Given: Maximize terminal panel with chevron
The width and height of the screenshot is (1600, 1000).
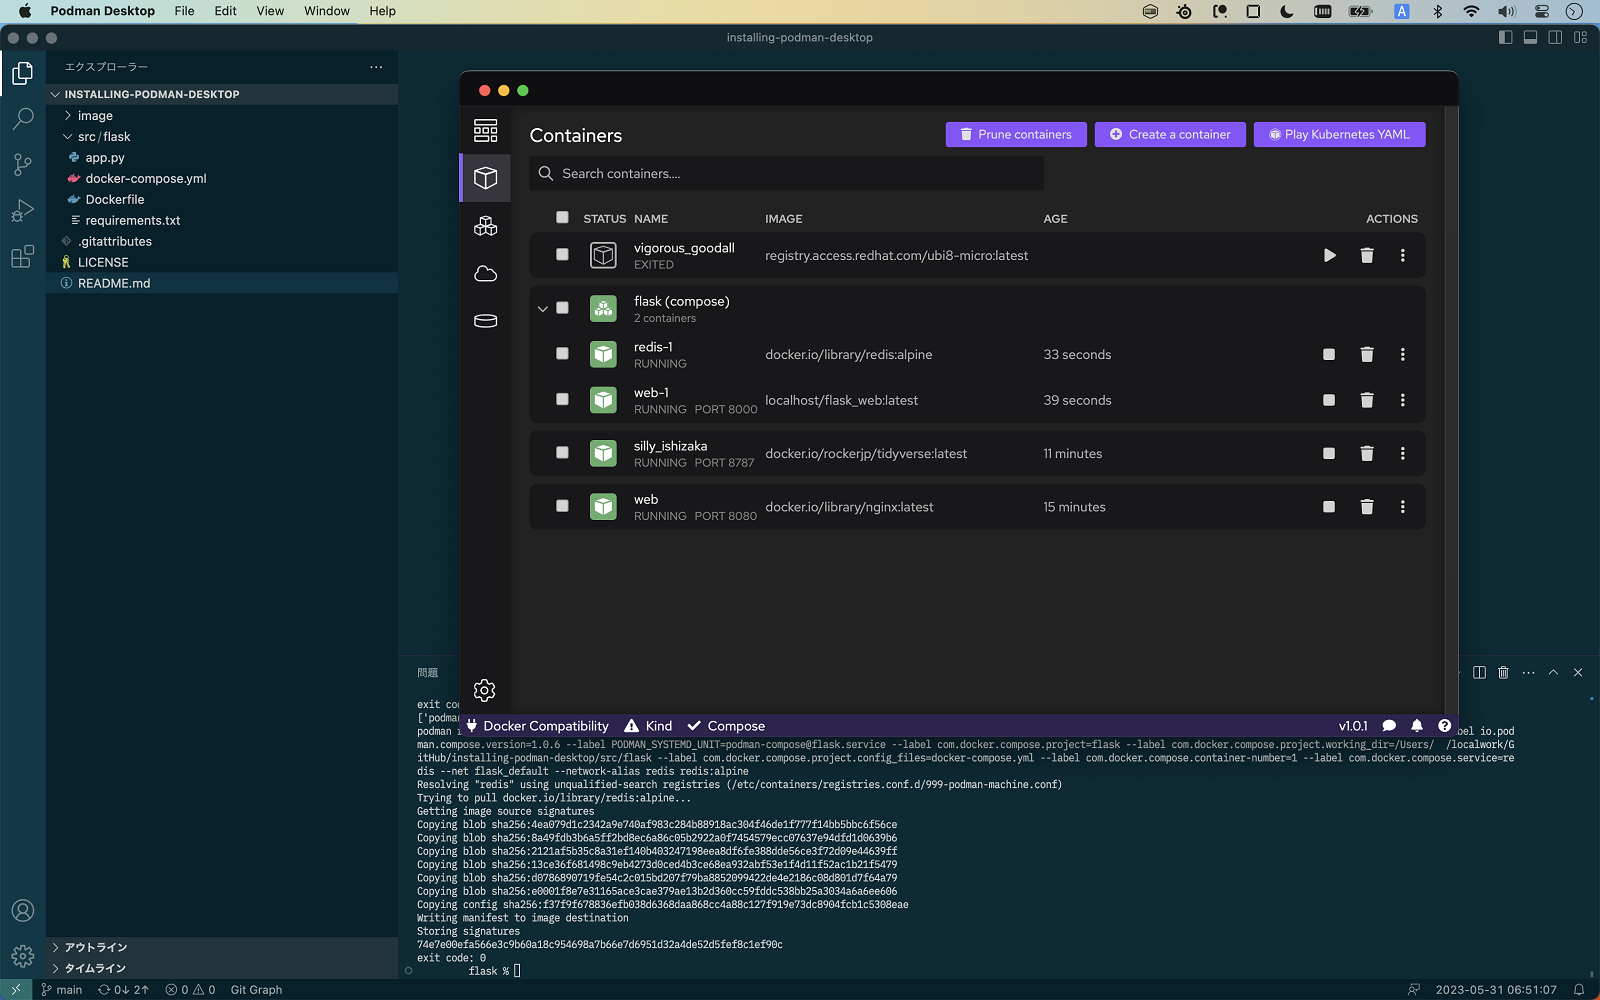Looking at the screenshot, I should pyautogui.click(x=1553, y=673).
